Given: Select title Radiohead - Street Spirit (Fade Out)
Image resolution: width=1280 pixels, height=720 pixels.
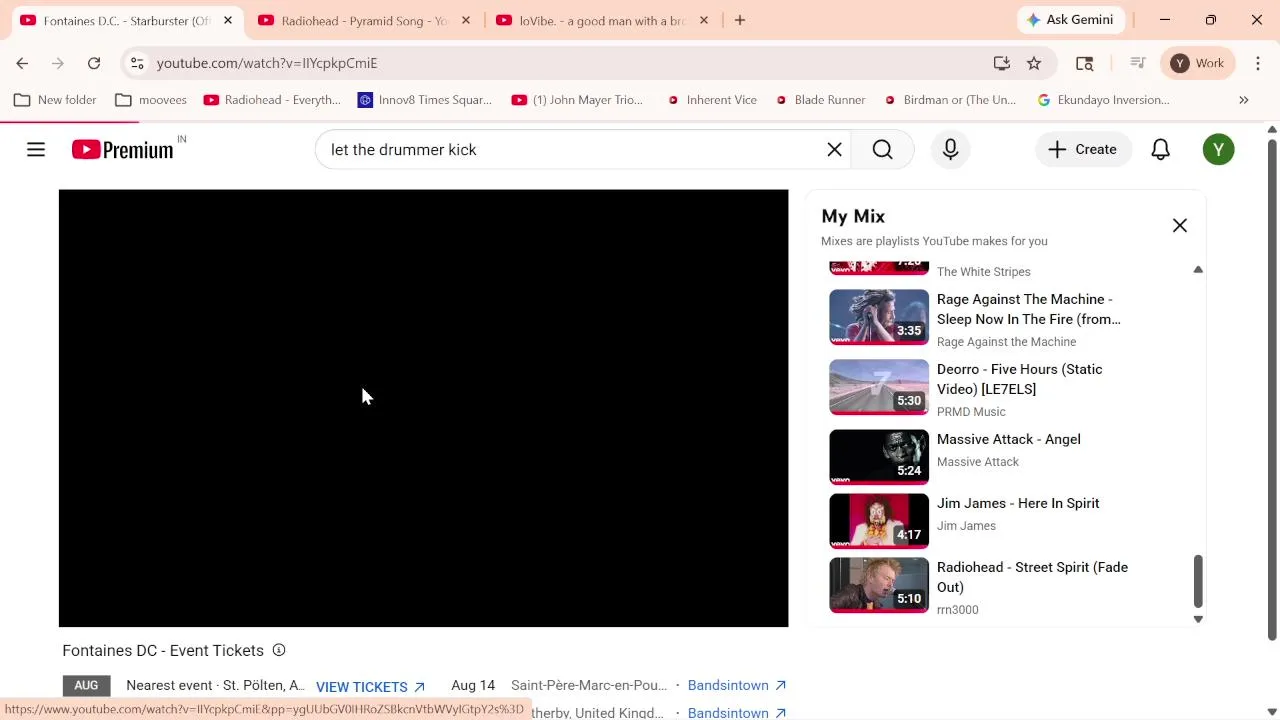Looking at the screenshot, I should (1032, 577).
